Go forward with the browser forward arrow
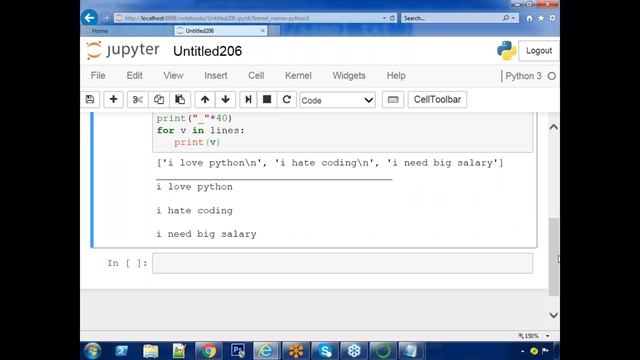This screenshot has height=360, width=640. [x=105, y=18]
